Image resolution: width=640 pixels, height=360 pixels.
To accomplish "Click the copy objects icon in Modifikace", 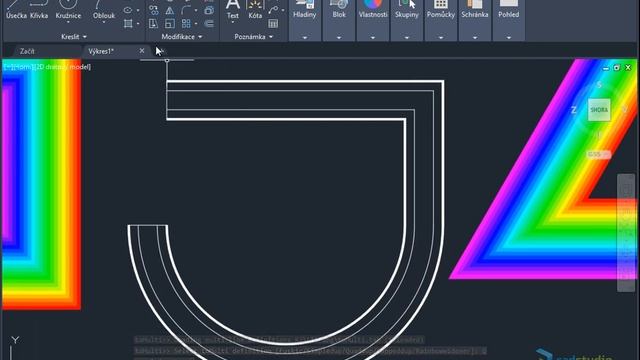I will (153, 10).
